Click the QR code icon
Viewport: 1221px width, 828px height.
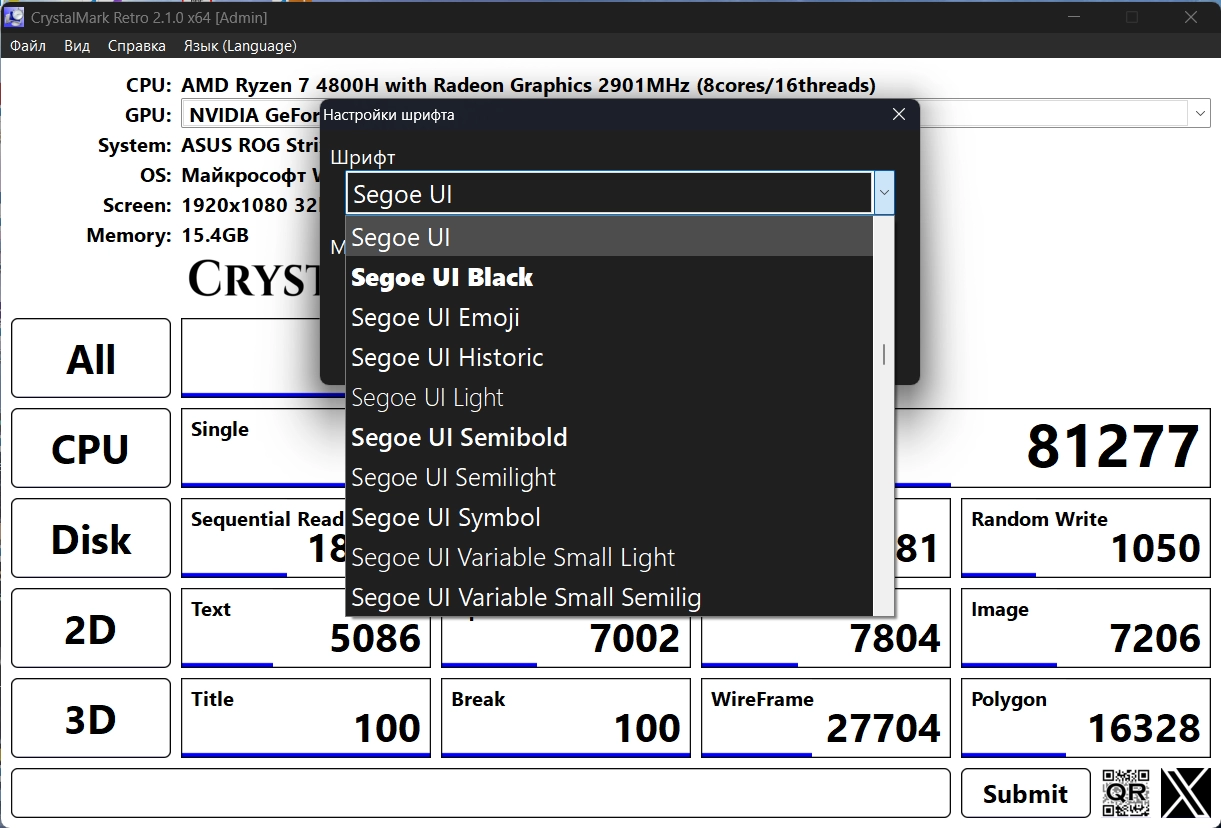click(1126, 793)
